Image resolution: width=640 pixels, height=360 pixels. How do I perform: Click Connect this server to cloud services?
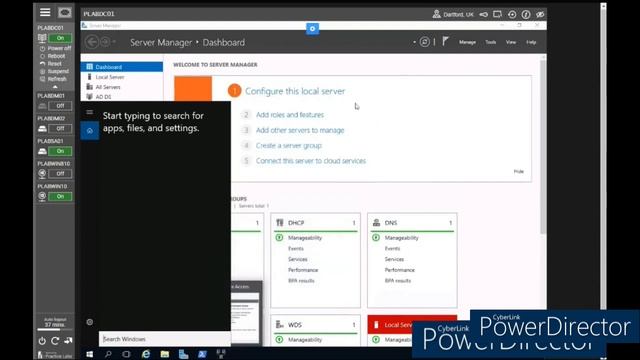click(311, 161)
